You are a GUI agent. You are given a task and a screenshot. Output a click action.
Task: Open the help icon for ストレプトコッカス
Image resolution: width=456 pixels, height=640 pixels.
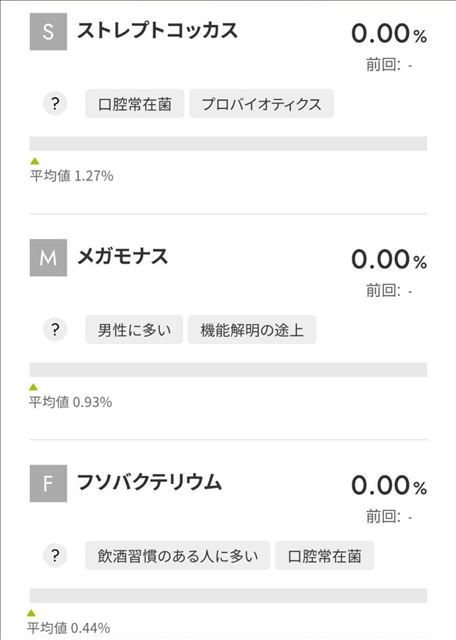tap(55, 104)
